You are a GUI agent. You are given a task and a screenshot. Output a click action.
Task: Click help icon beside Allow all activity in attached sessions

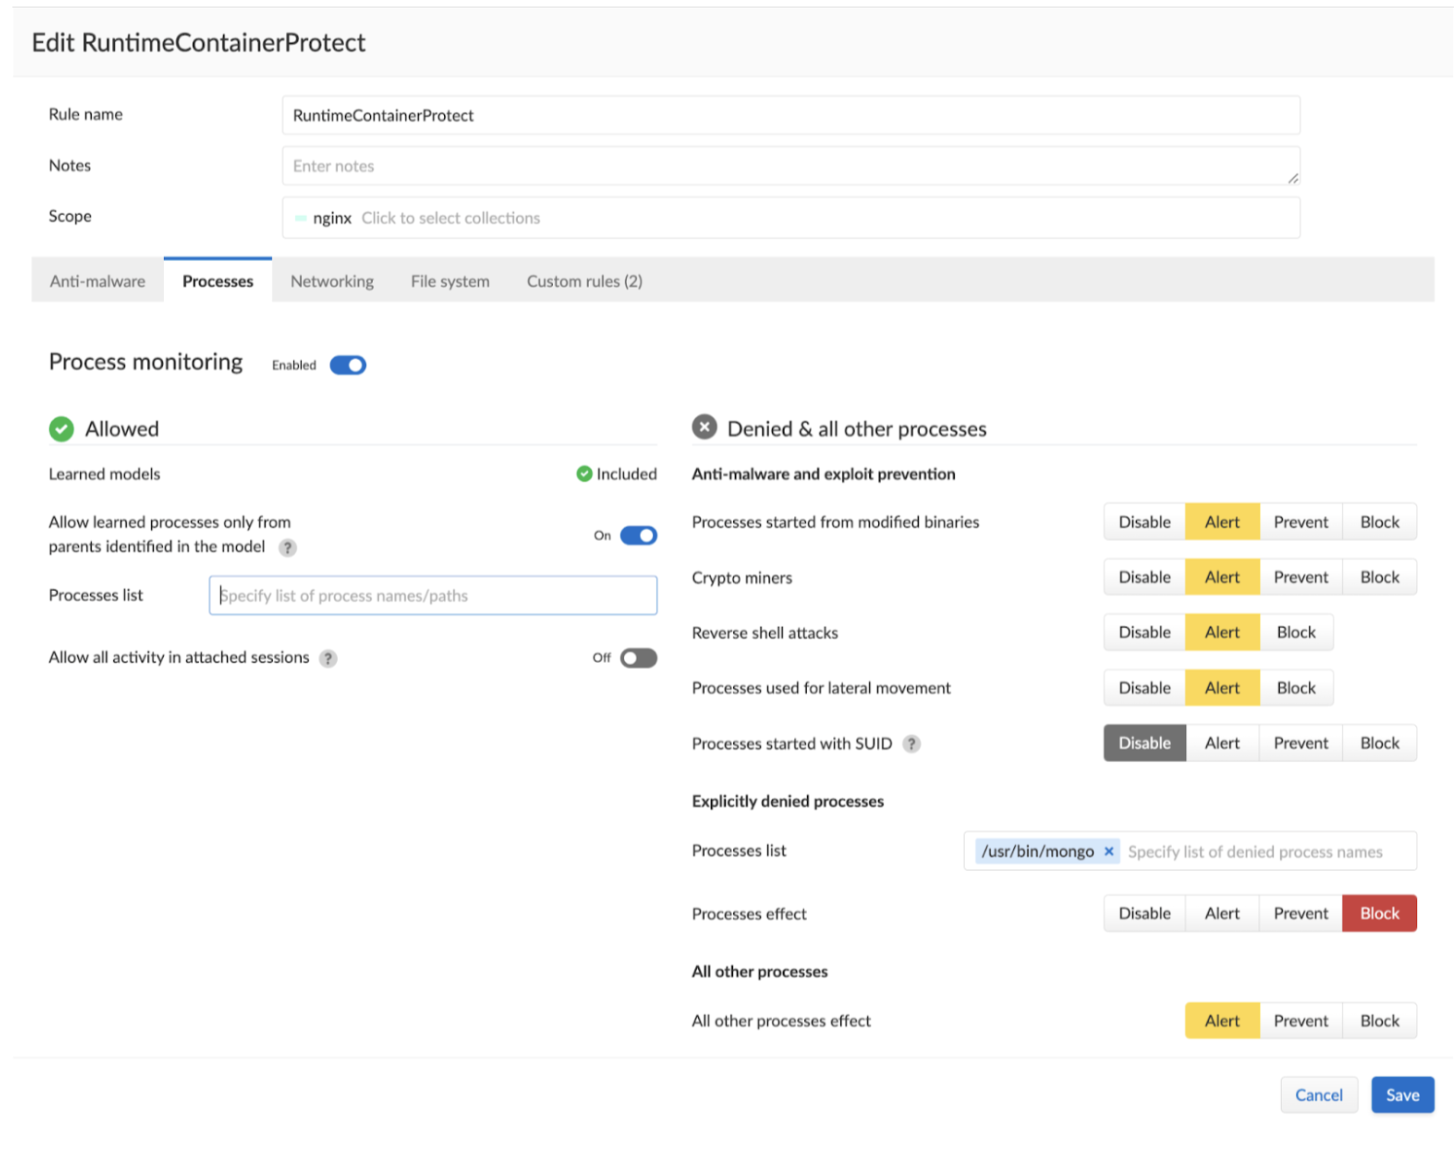(328, 658)
